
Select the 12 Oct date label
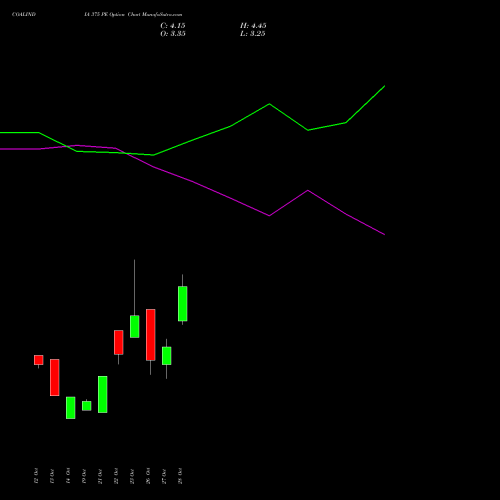[x=36, y=476]
